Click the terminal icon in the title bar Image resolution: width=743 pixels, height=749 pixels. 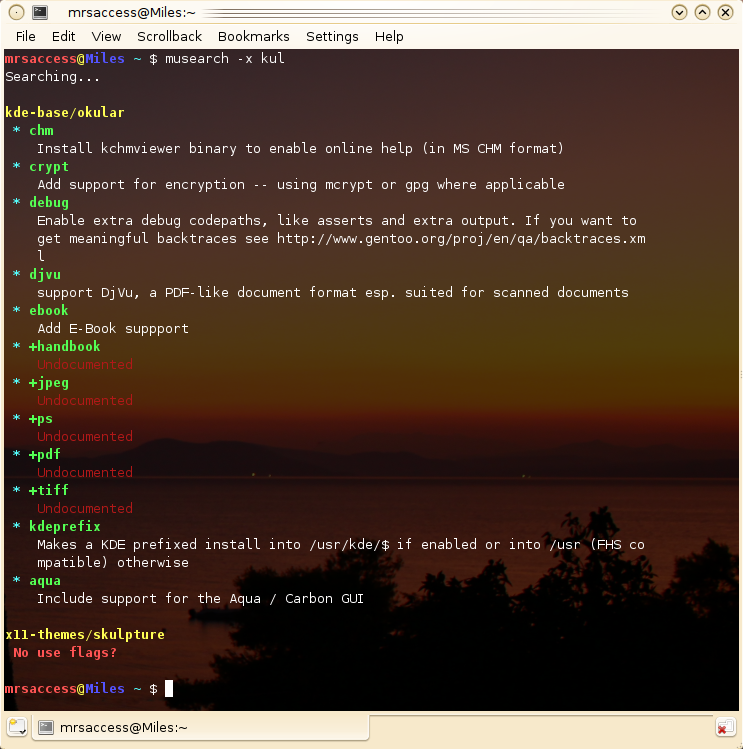click(39, 12)
